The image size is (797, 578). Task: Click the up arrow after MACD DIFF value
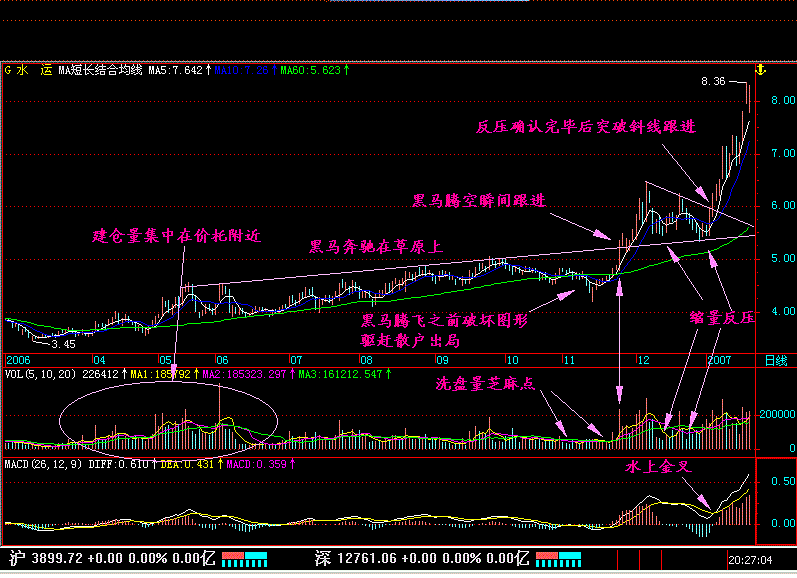click(x=156, y=464)
